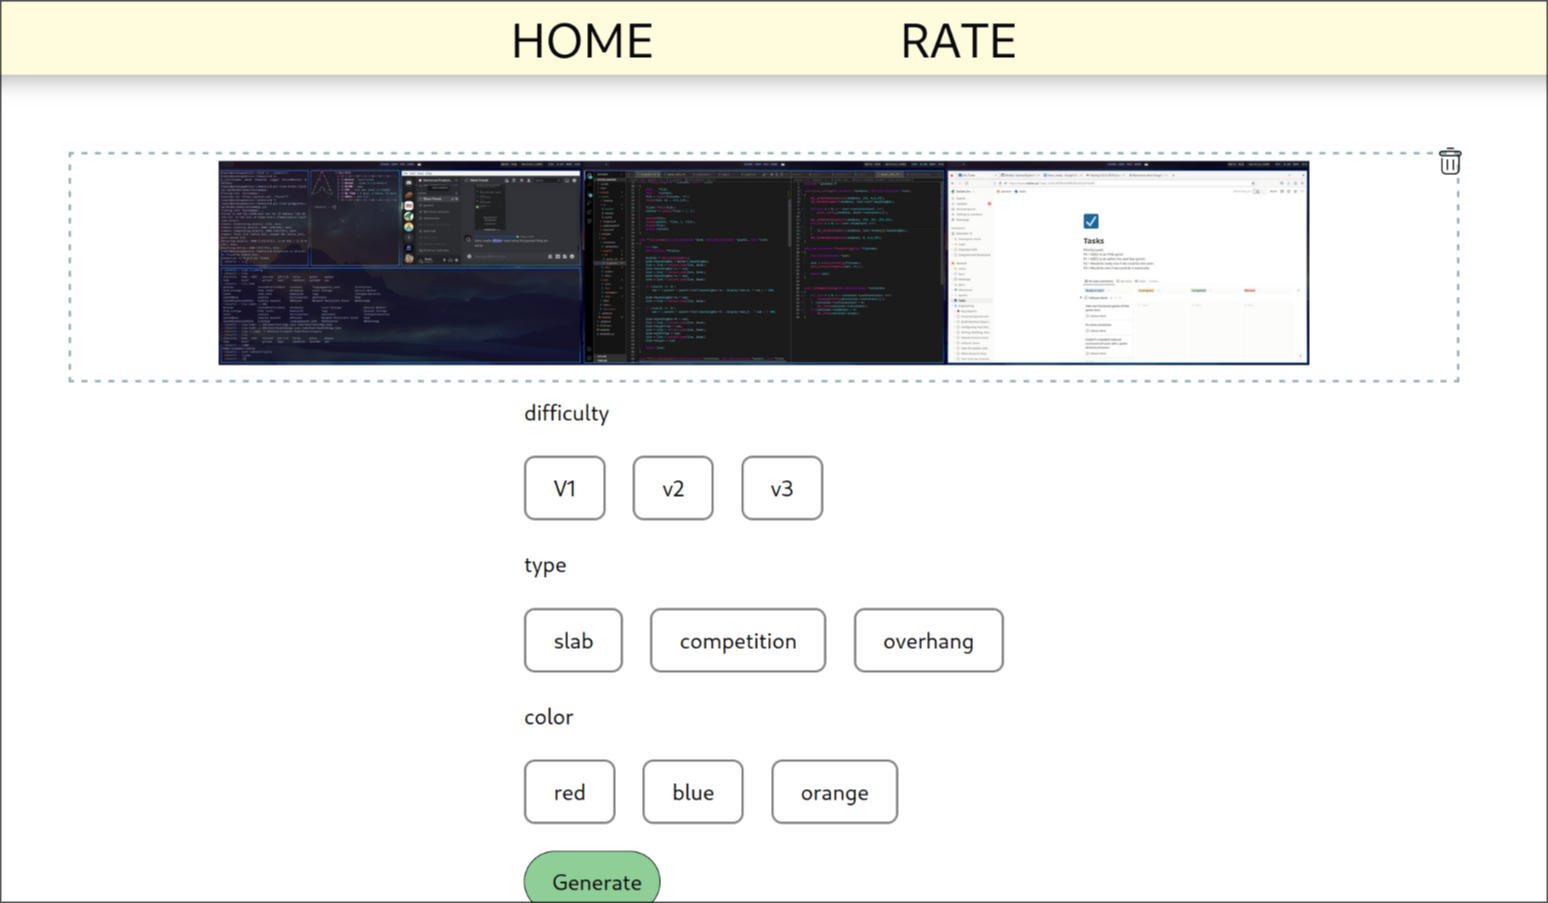1548x903 pixels.
Task: Select red as the color
Action: [570, 792]
